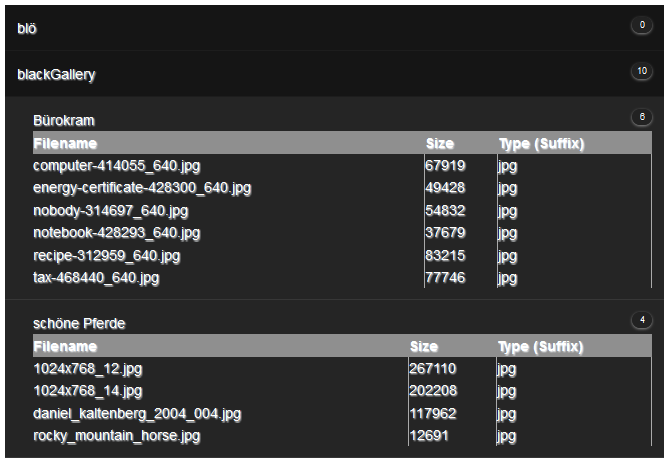Expand the blö accordion section
The width and height of the screenshot is (669, 464).
point(27,29)
